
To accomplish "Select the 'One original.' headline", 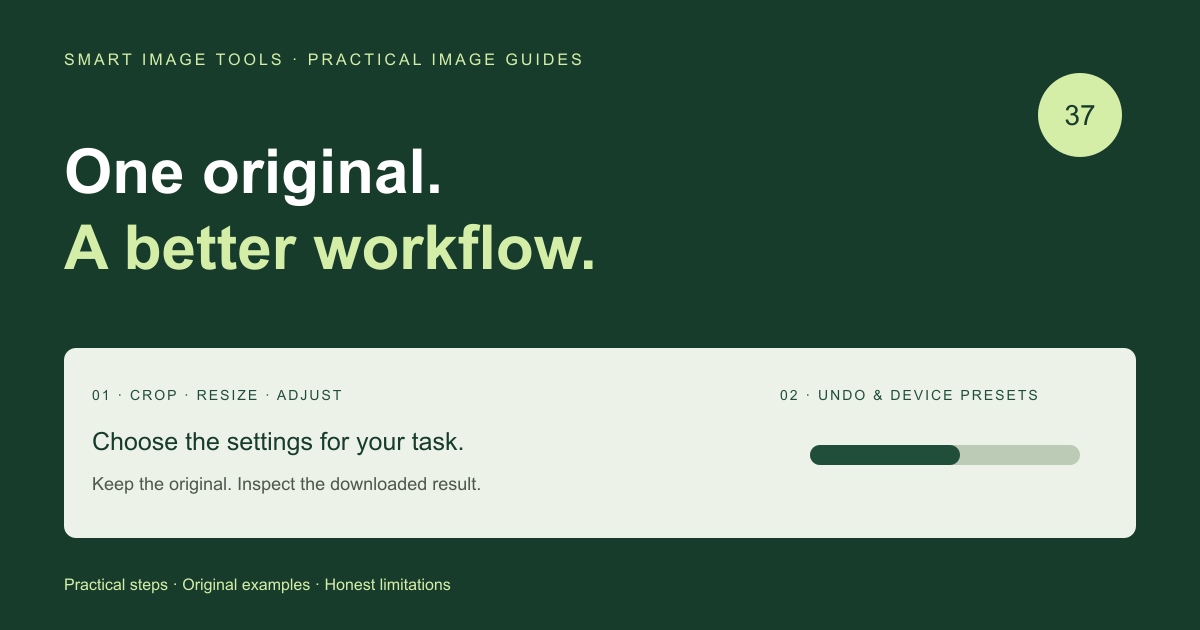I will [x=253, y=172].
